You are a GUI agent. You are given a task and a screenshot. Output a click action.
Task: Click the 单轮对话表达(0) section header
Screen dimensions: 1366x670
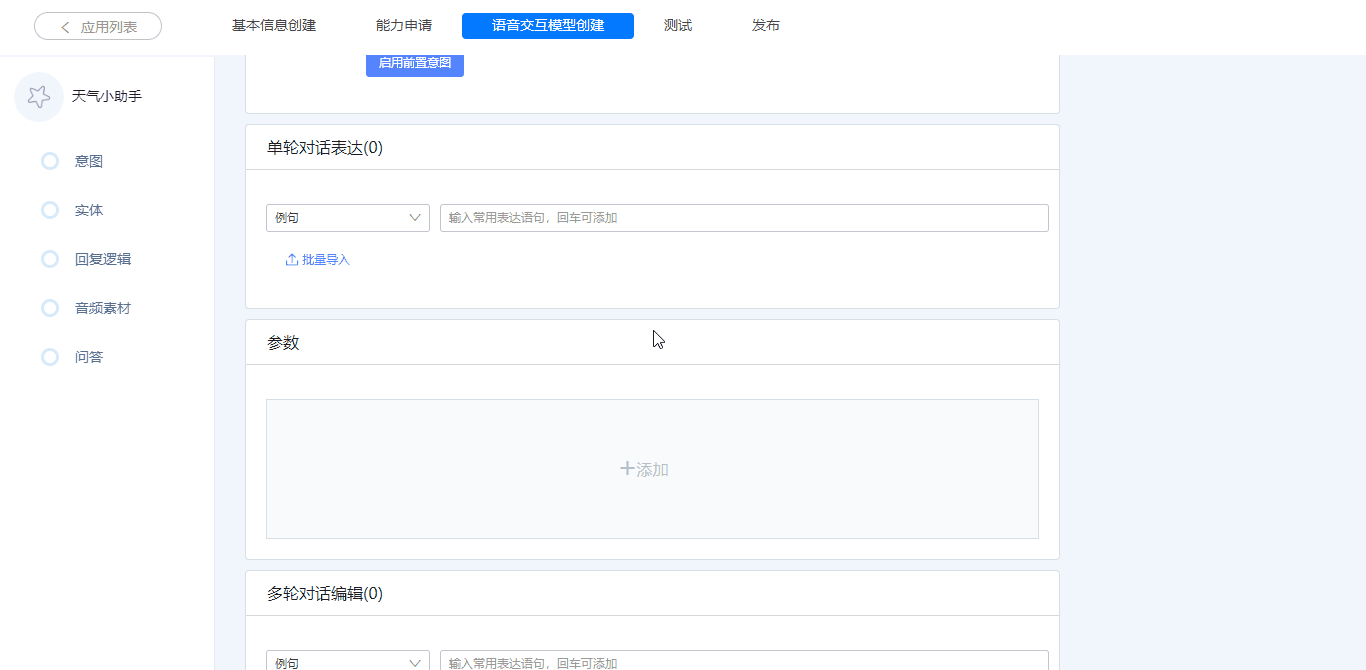pyautogui.click(x=325, y=148)
